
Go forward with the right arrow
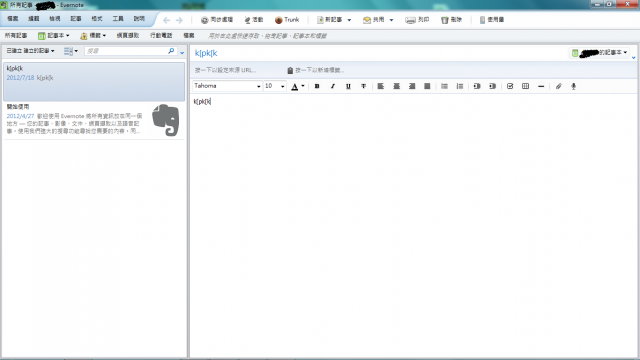[x=179, y=20]
